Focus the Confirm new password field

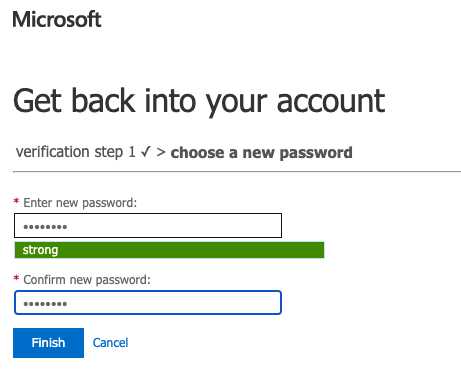(x=148, y=303)
